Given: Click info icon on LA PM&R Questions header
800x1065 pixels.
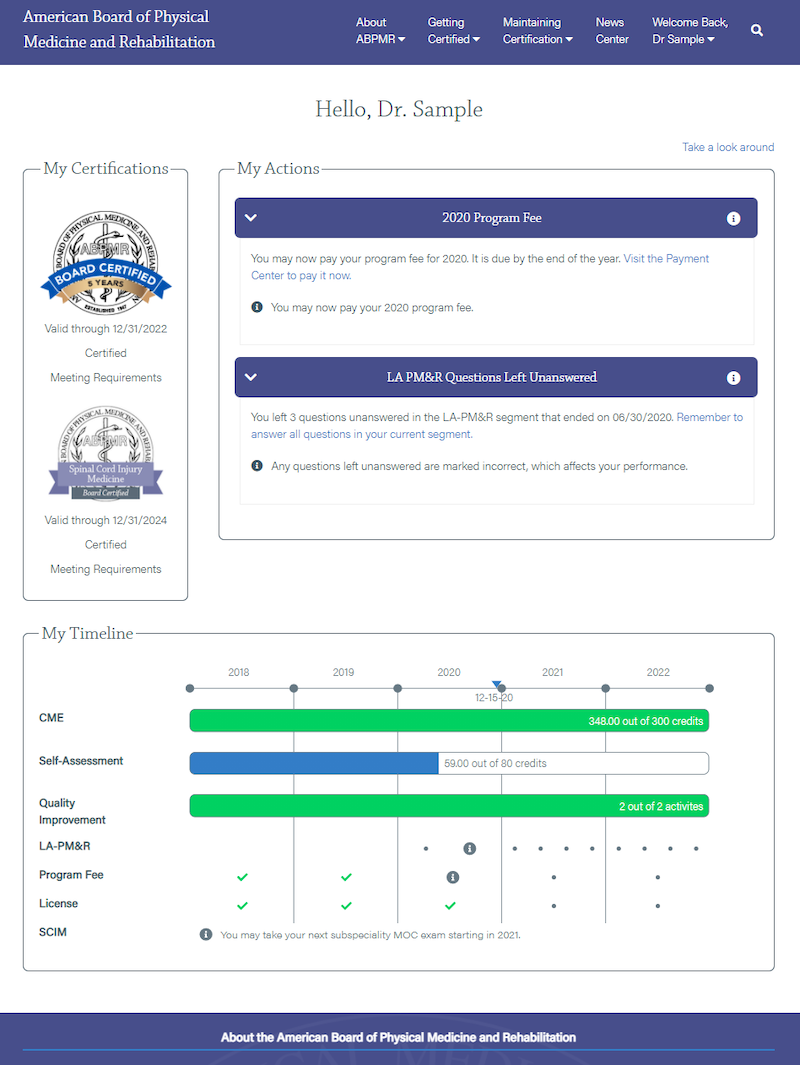Looking at the screenshot, I should [x=733, y=378].
